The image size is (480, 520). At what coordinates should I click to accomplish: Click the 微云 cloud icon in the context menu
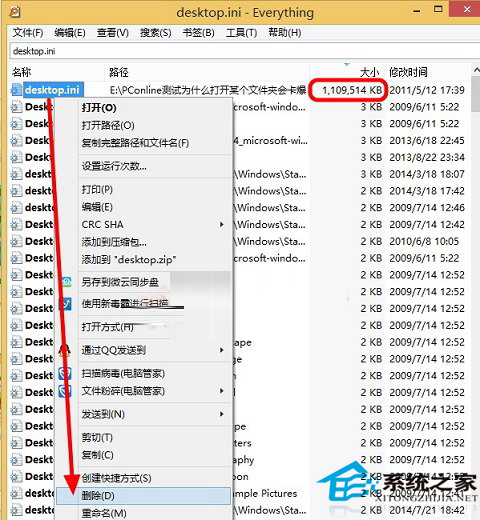pos(67,282)
